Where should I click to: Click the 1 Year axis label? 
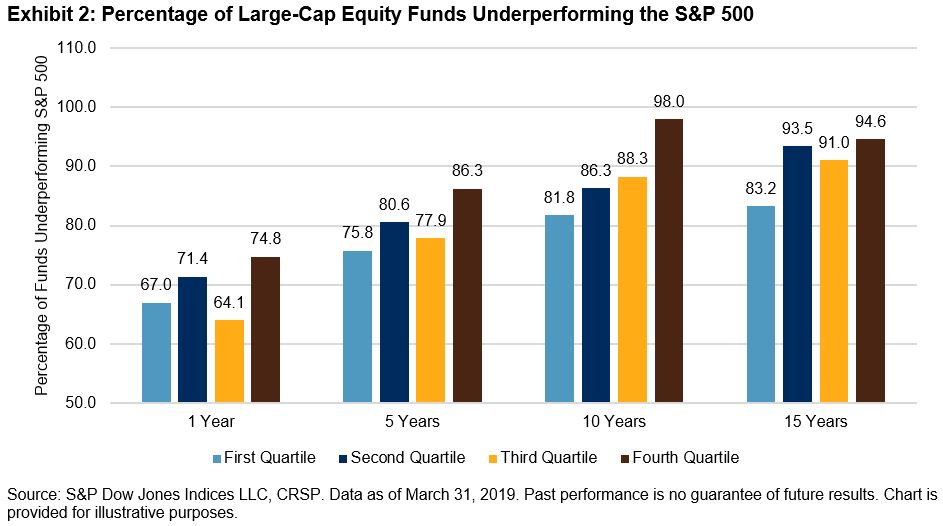tap(212, 421)
